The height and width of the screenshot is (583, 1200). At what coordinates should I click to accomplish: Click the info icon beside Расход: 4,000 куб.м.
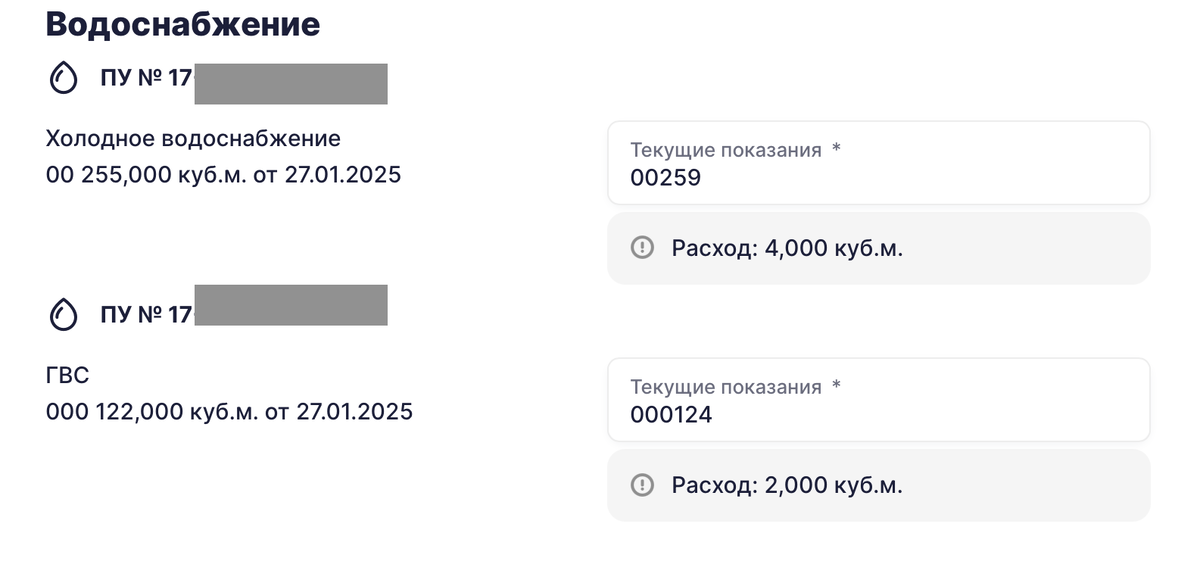pos(642,248)
